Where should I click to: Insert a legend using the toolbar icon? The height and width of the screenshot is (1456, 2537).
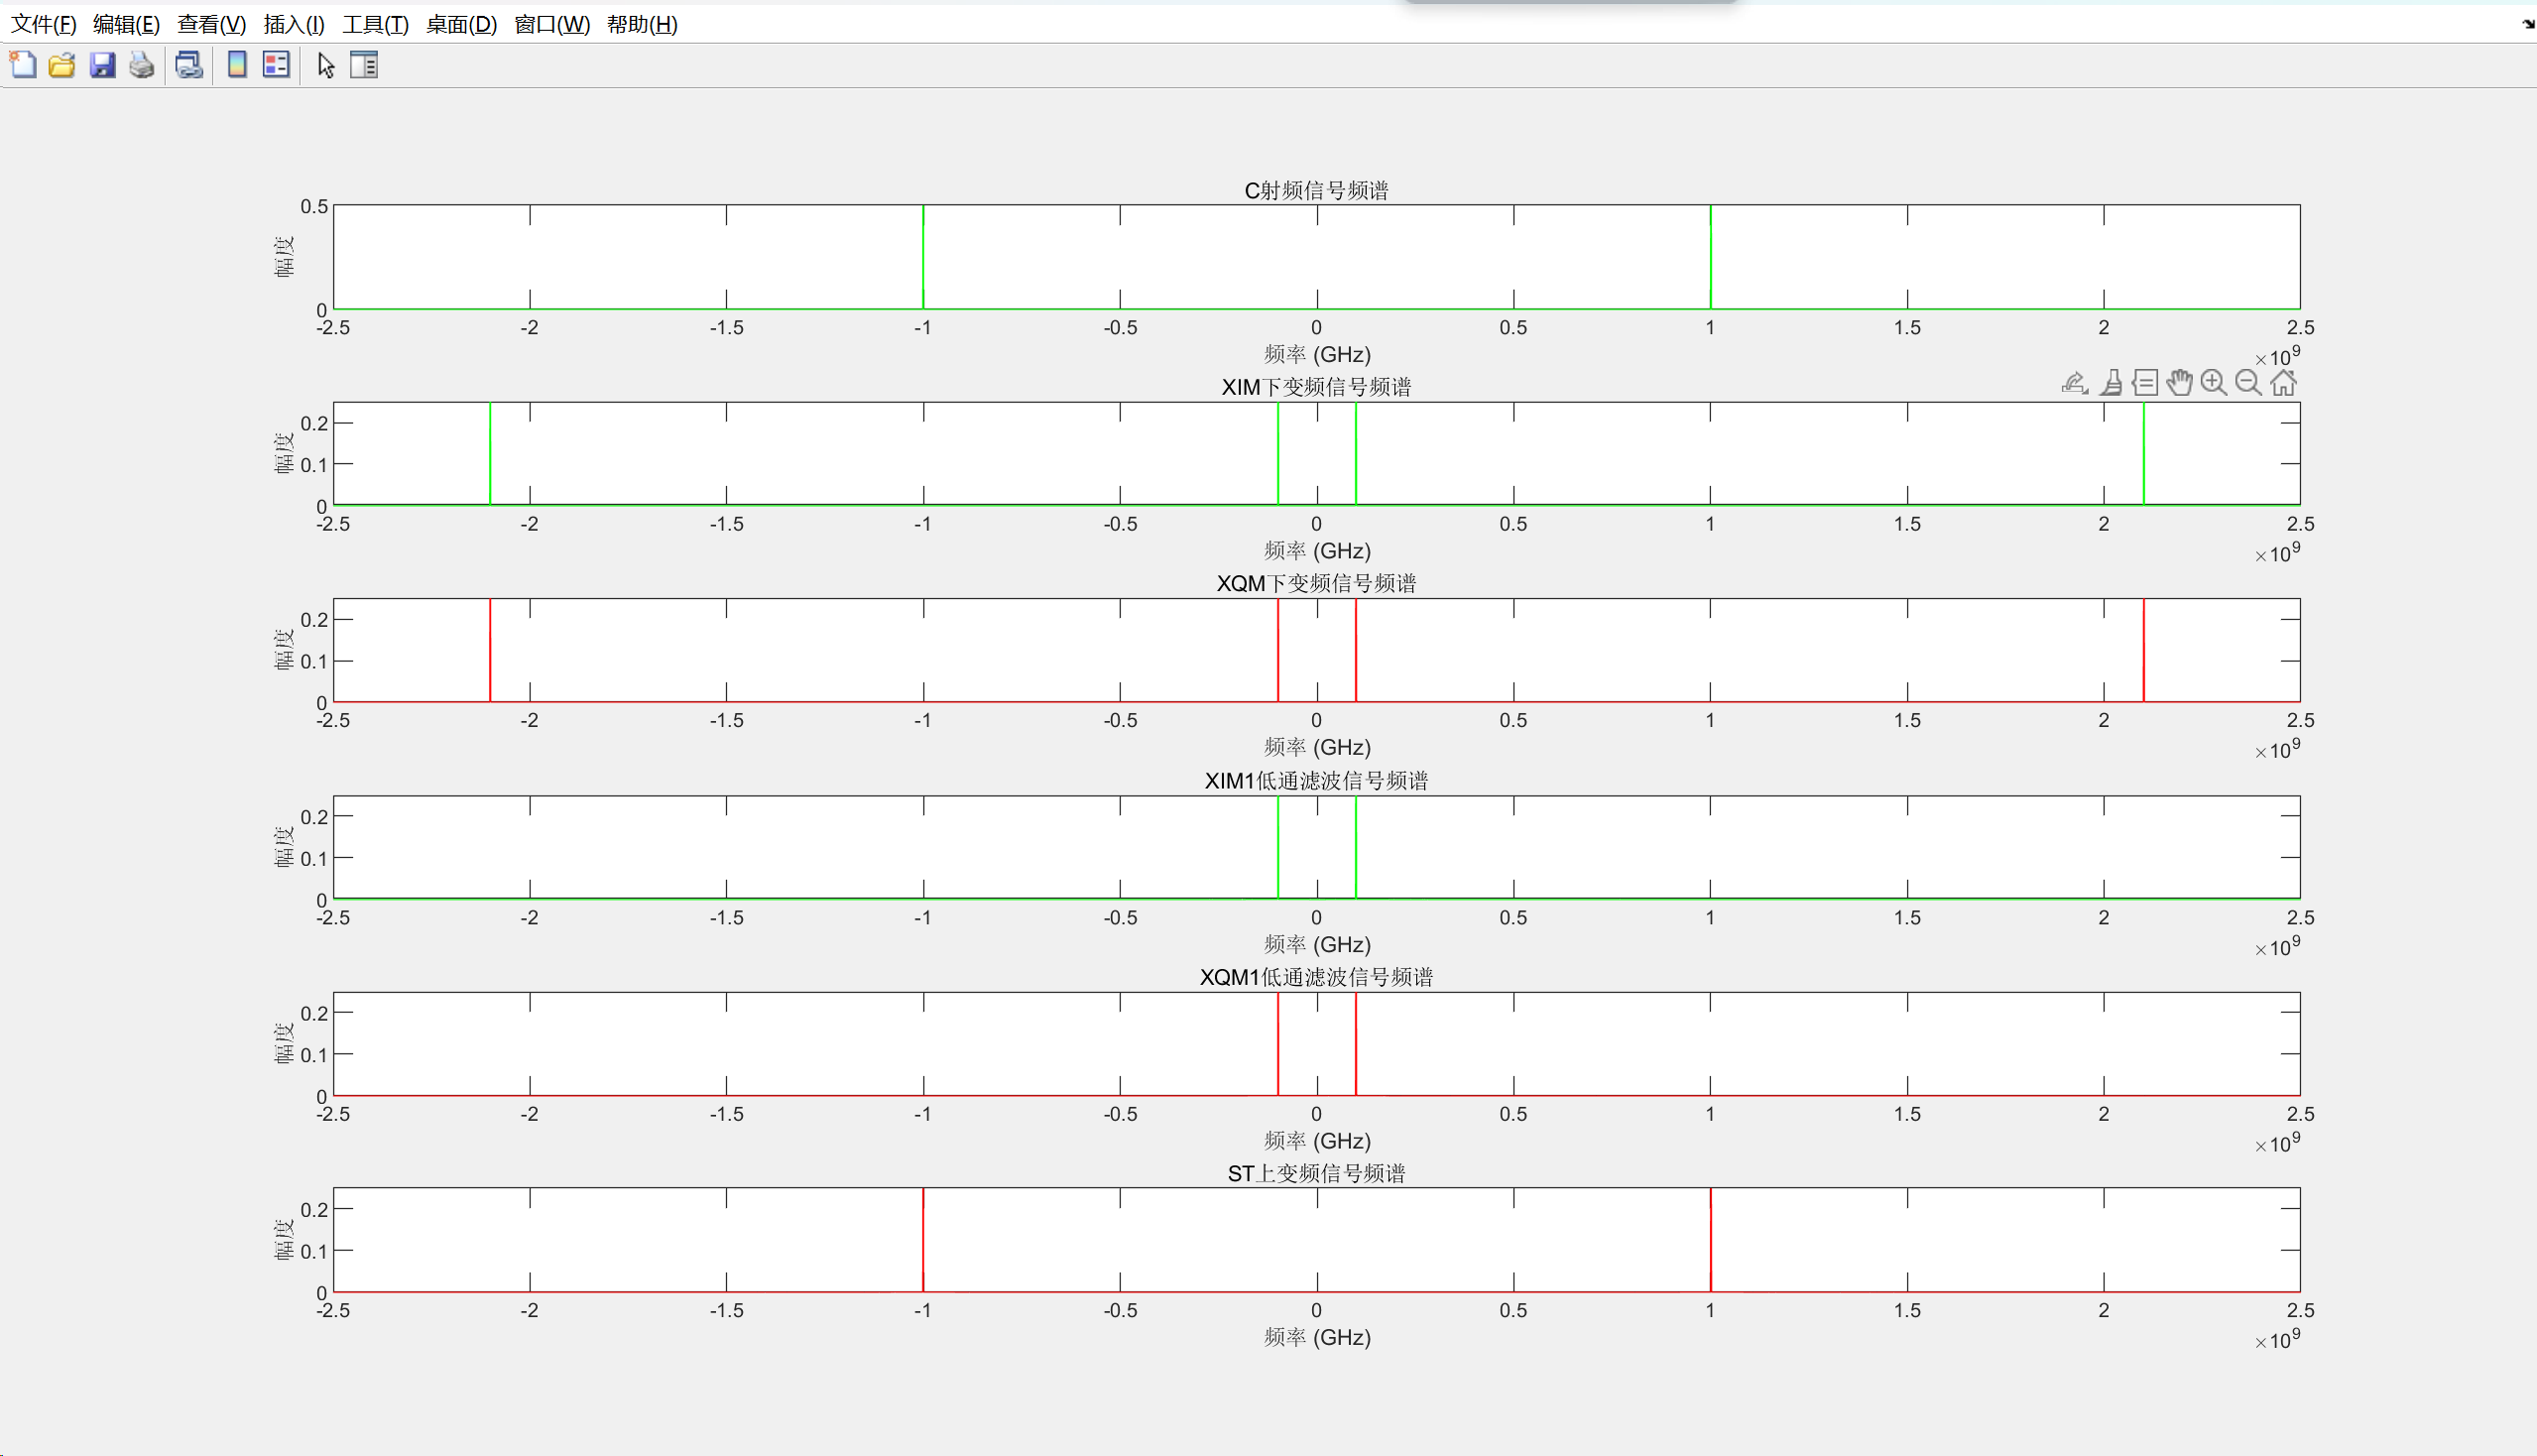pos(276,65)
